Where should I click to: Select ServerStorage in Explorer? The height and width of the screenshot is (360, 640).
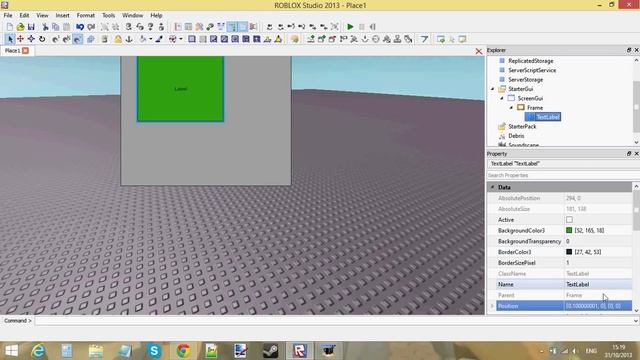point(525,80)
